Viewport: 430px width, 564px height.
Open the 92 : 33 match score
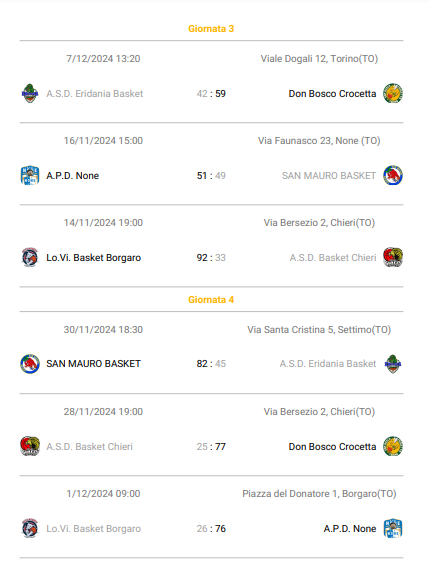point(211,258)
